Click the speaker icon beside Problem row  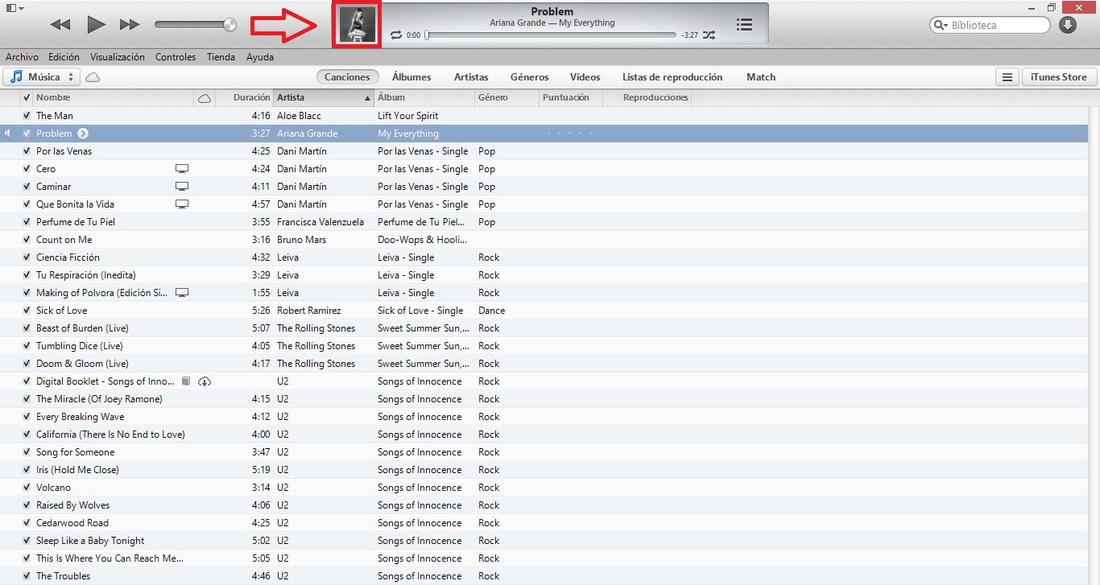click(x=8, y=133)
